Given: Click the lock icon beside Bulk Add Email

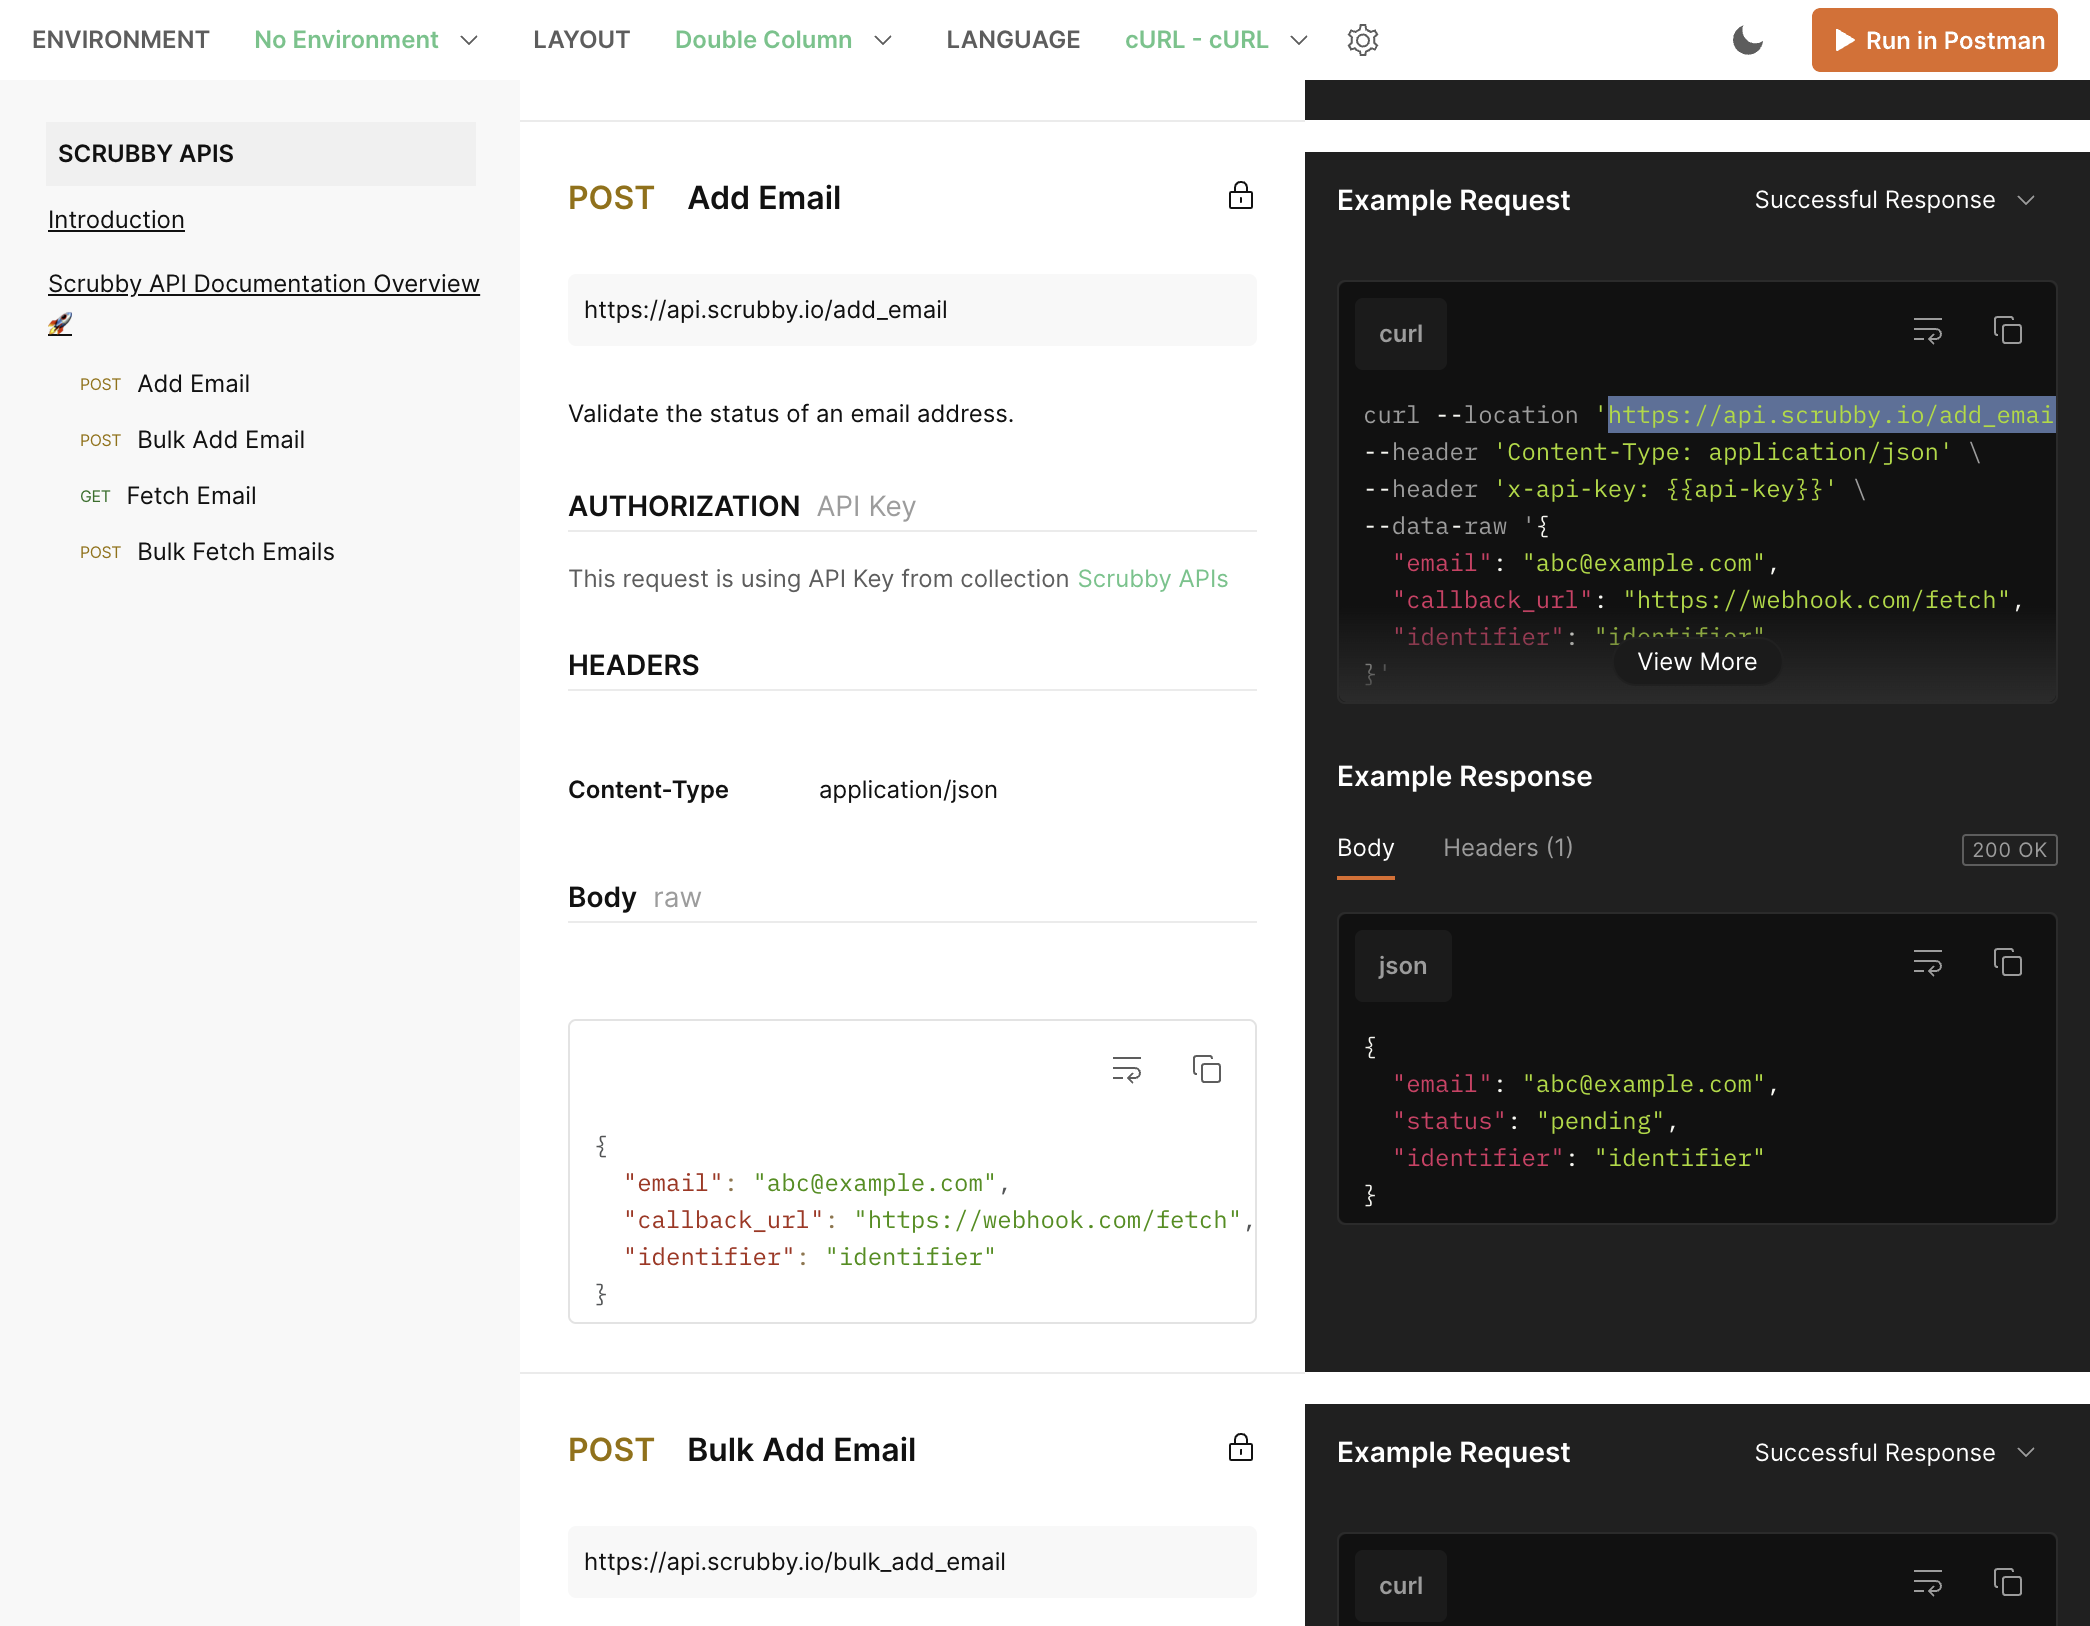Looking at the screenshot, I should point(1240,1448).
